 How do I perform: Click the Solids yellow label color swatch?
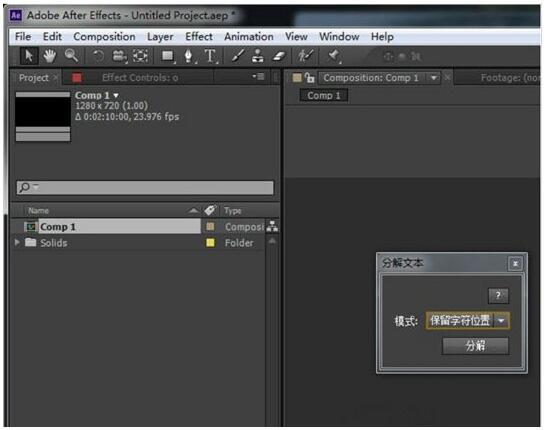(x=210, y=242)
